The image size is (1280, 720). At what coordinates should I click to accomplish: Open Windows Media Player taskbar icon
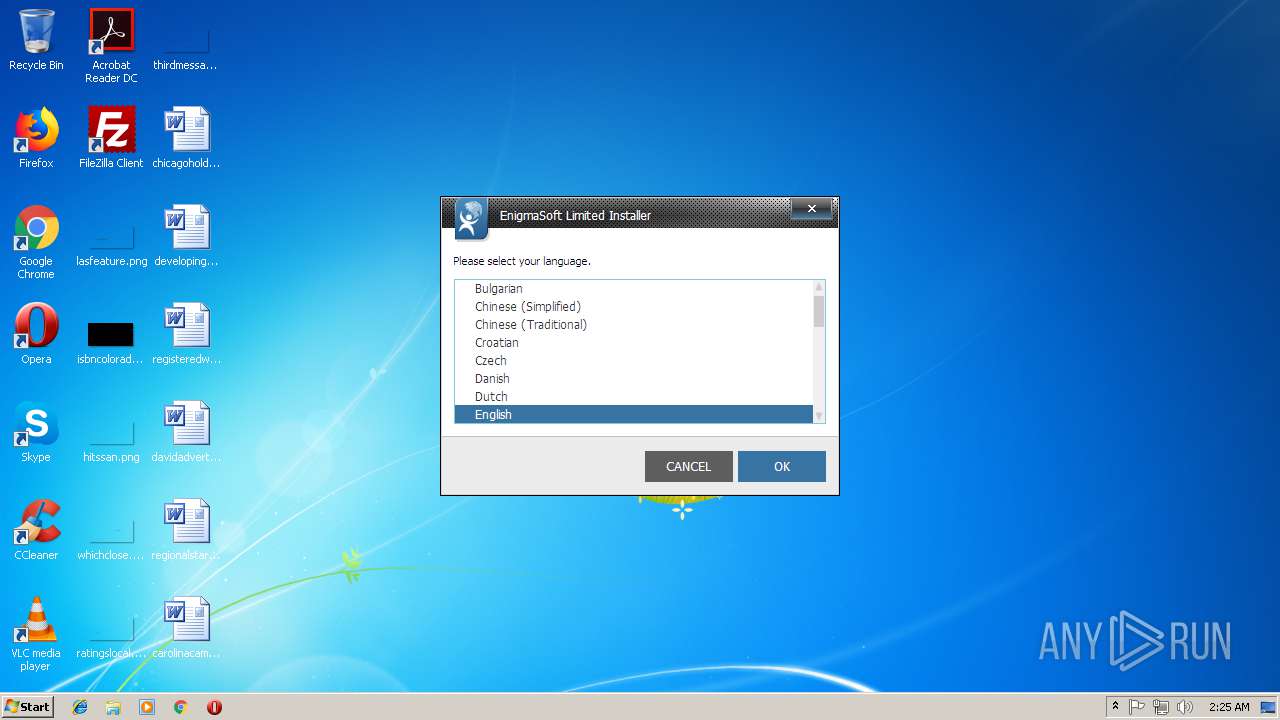click(147, 707)
